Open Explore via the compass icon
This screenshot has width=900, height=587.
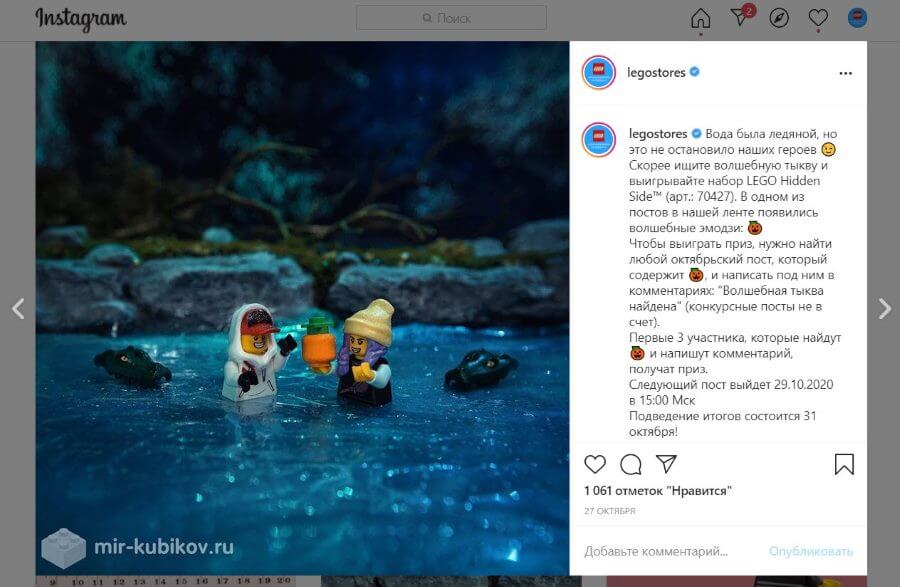[x=779, y=17]
